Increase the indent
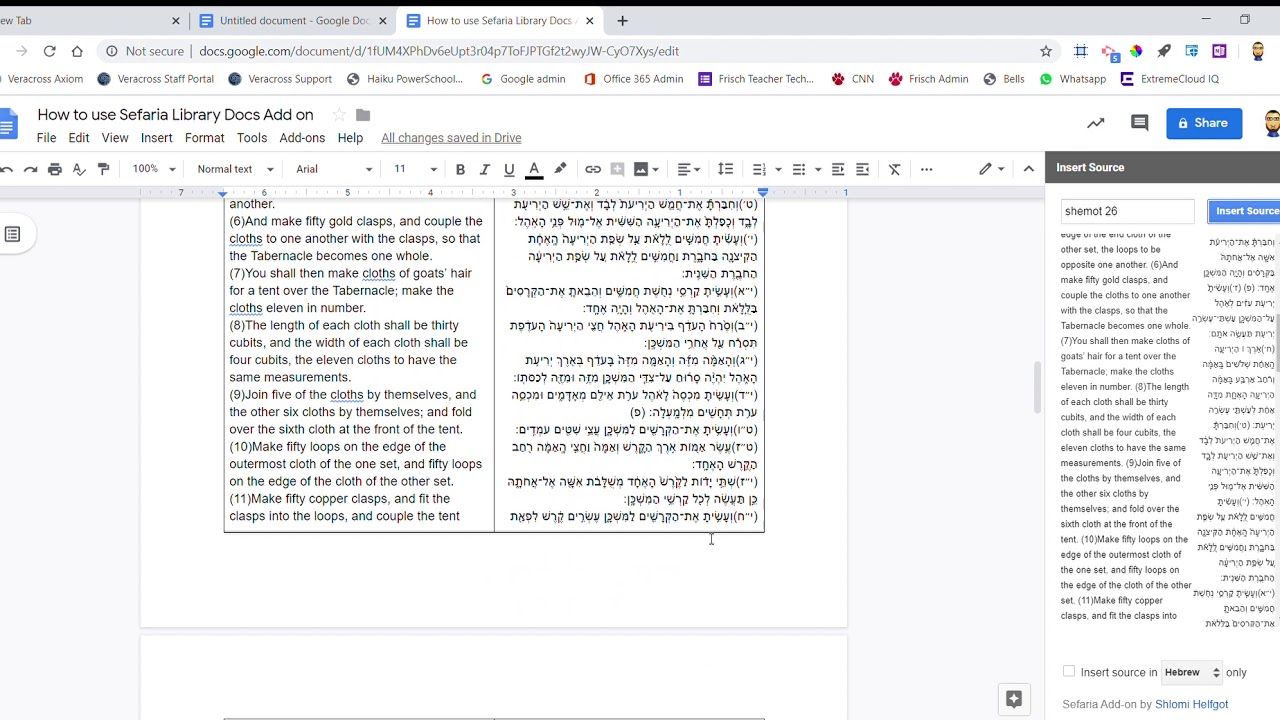This screenshot has width=1280, height=720. click(x=862, y=169)
